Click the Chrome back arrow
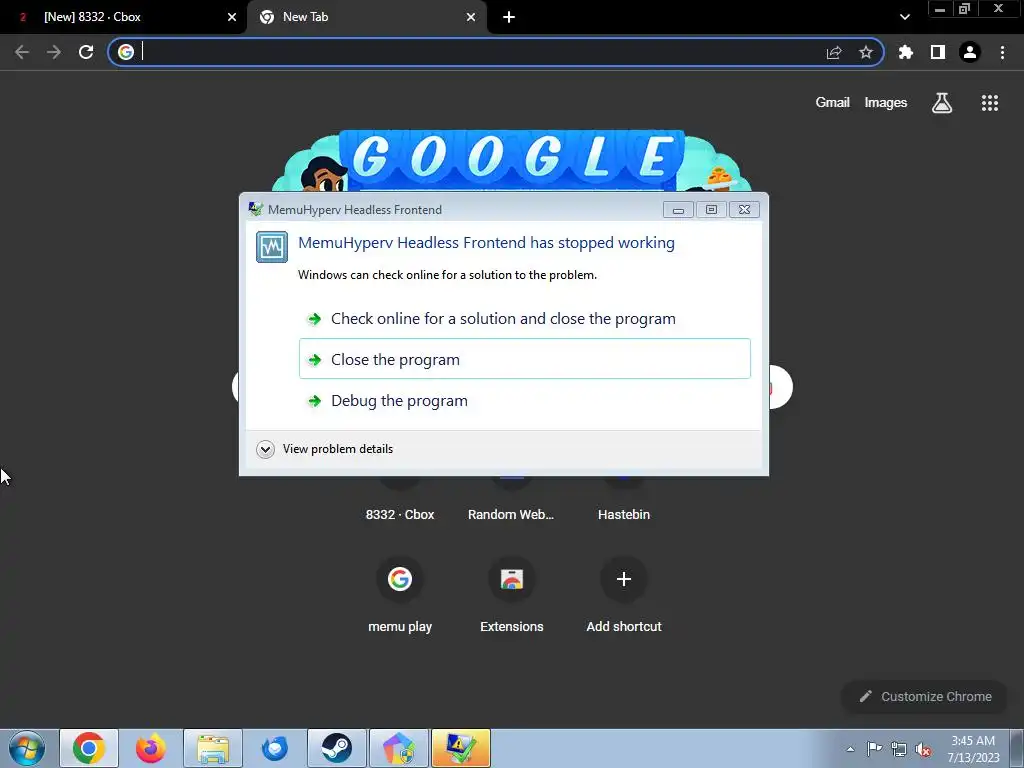Viewport: 1024px width, 768px height. pyautogui.click(x=22, y=52)
